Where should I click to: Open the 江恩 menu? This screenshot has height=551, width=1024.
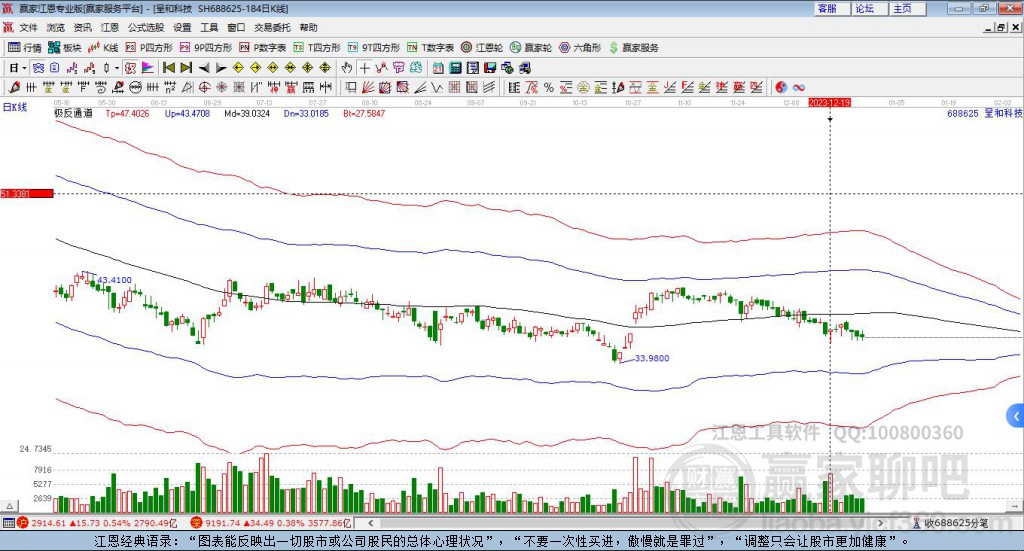[x=110, y=27]
